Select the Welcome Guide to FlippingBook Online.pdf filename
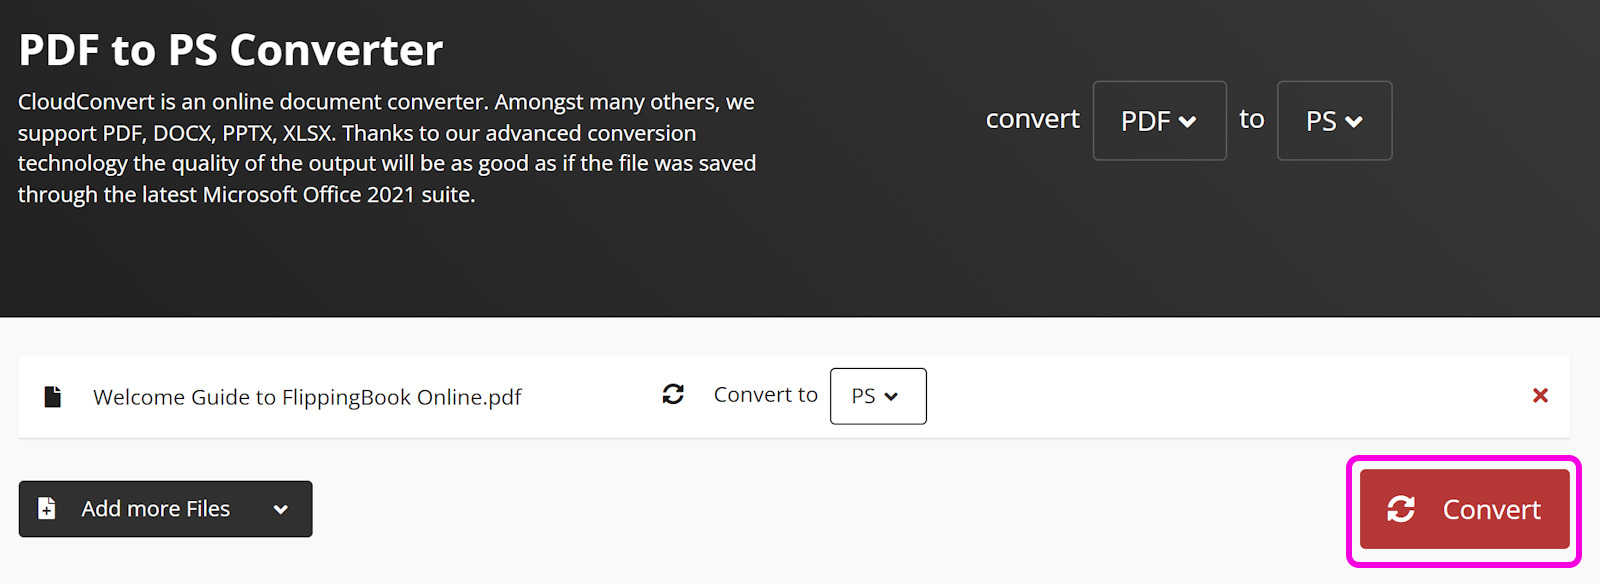Viewport: 1600px width, 584px height. coord(307,397)
